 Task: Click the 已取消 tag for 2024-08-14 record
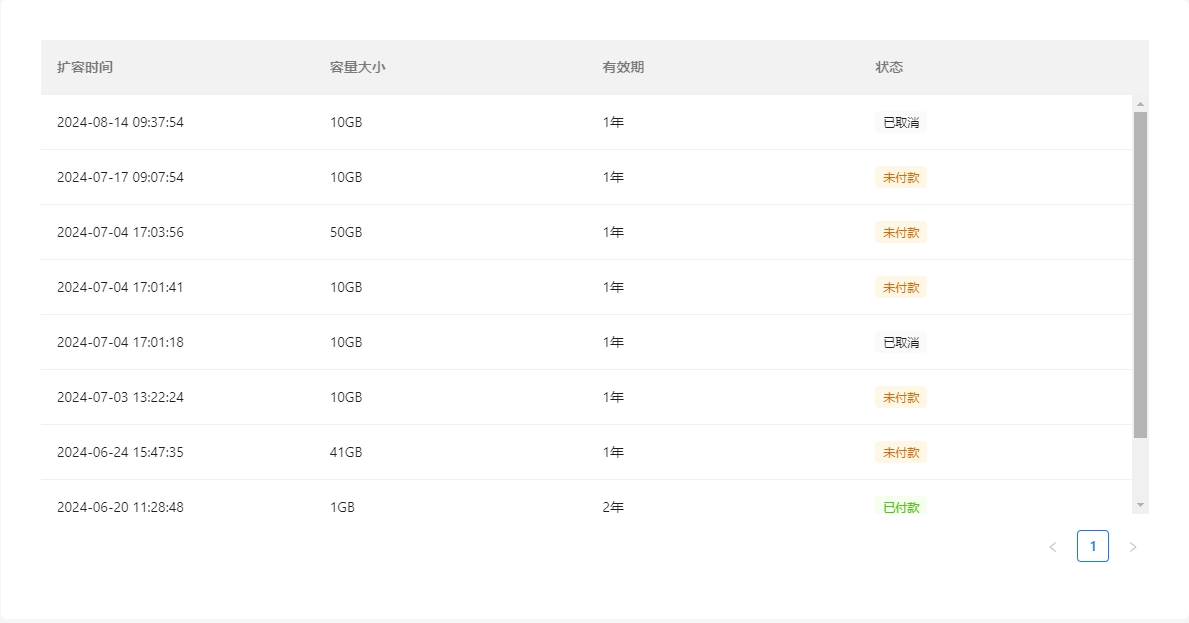click(900, 123)
